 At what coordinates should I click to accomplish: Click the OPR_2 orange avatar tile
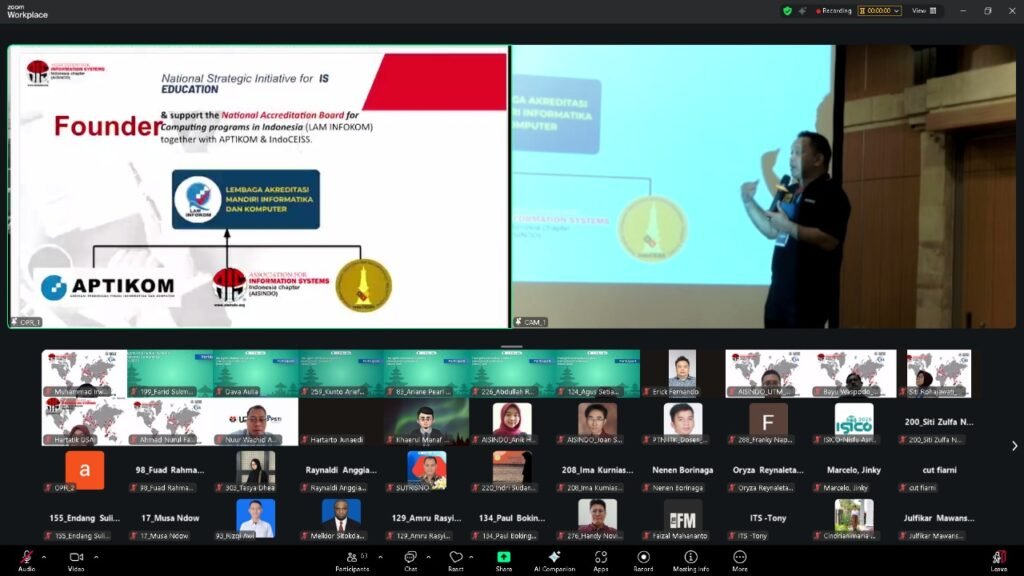84,470
